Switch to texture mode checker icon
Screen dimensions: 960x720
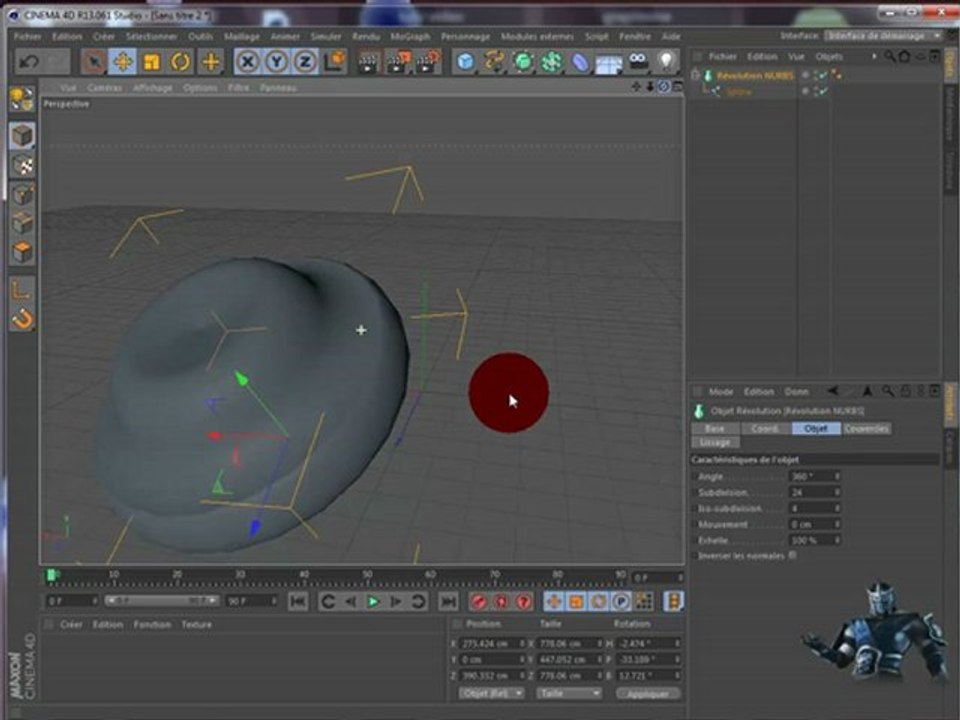(22, 165)
